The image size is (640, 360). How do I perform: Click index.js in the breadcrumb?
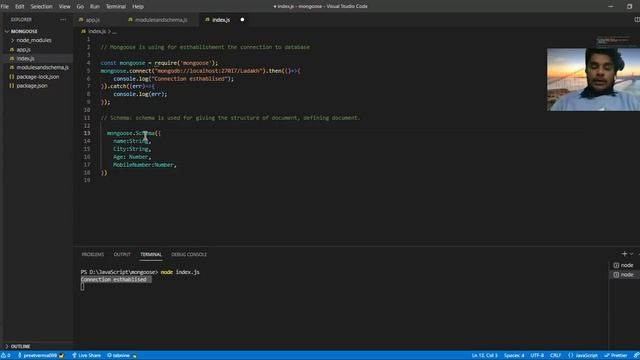click(x=97, y=31)
